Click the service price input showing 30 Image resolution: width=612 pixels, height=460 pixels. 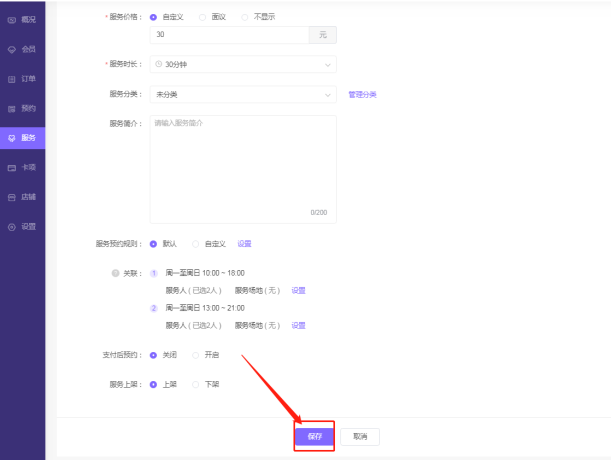pos(230,35)
